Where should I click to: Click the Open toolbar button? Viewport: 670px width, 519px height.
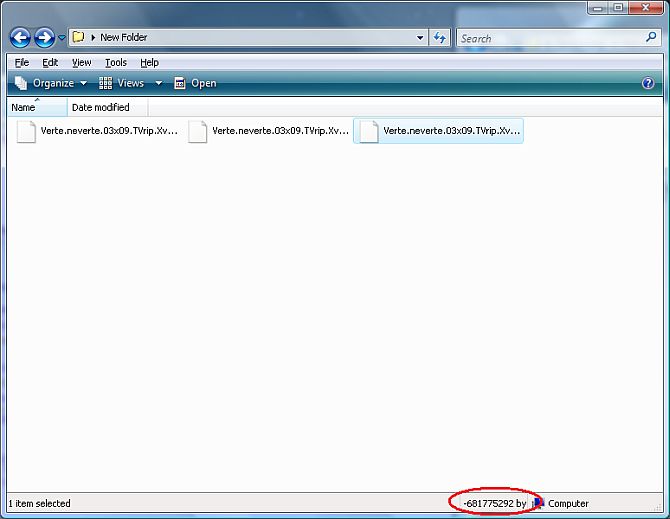click(x=195, y=83)
